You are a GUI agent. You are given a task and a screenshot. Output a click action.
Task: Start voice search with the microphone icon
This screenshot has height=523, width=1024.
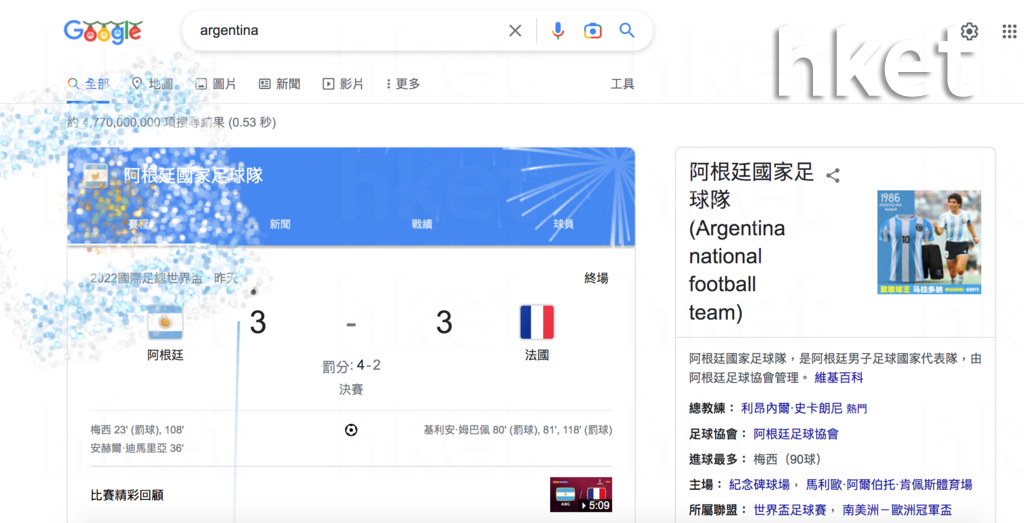tap(558, 31)
